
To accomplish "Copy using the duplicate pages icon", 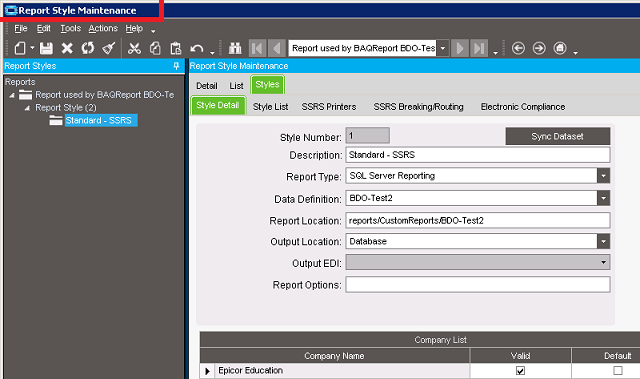I will (155, 48).
